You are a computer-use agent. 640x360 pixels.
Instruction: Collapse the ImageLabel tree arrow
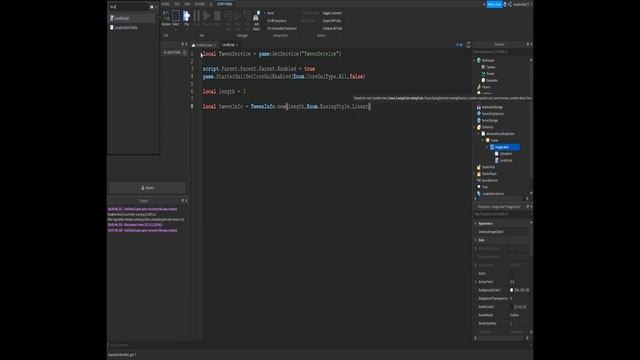coord(487,147)
